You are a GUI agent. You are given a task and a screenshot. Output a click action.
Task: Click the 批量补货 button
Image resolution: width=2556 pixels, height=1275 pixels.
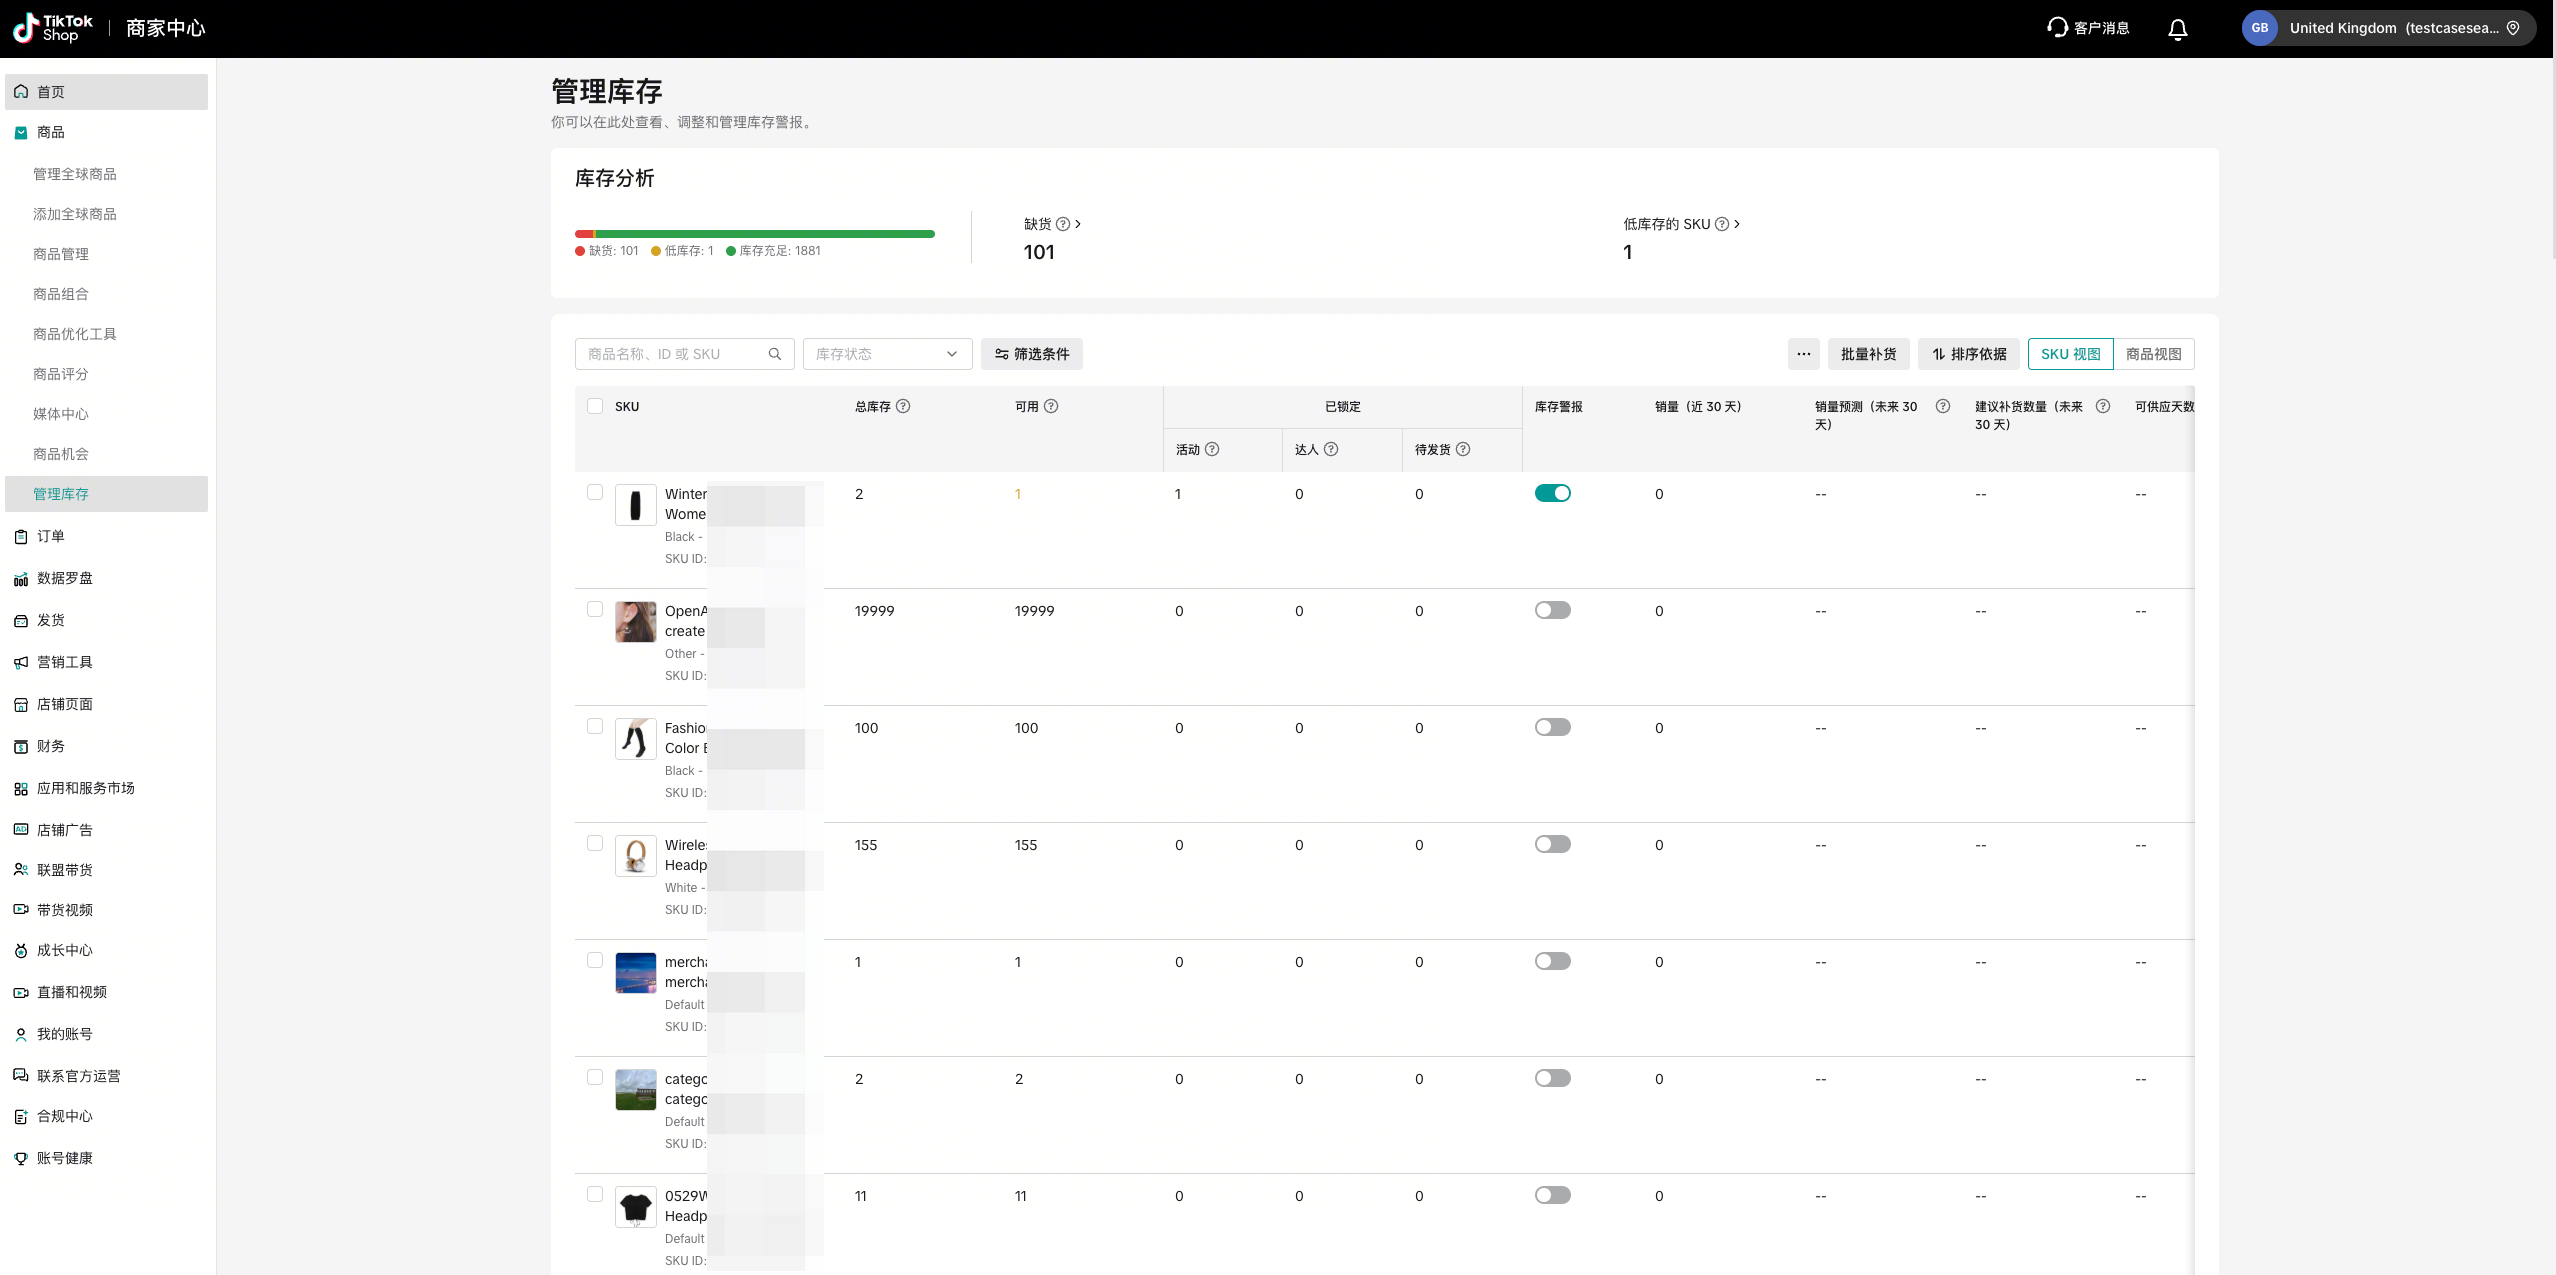pos(1868,354)
